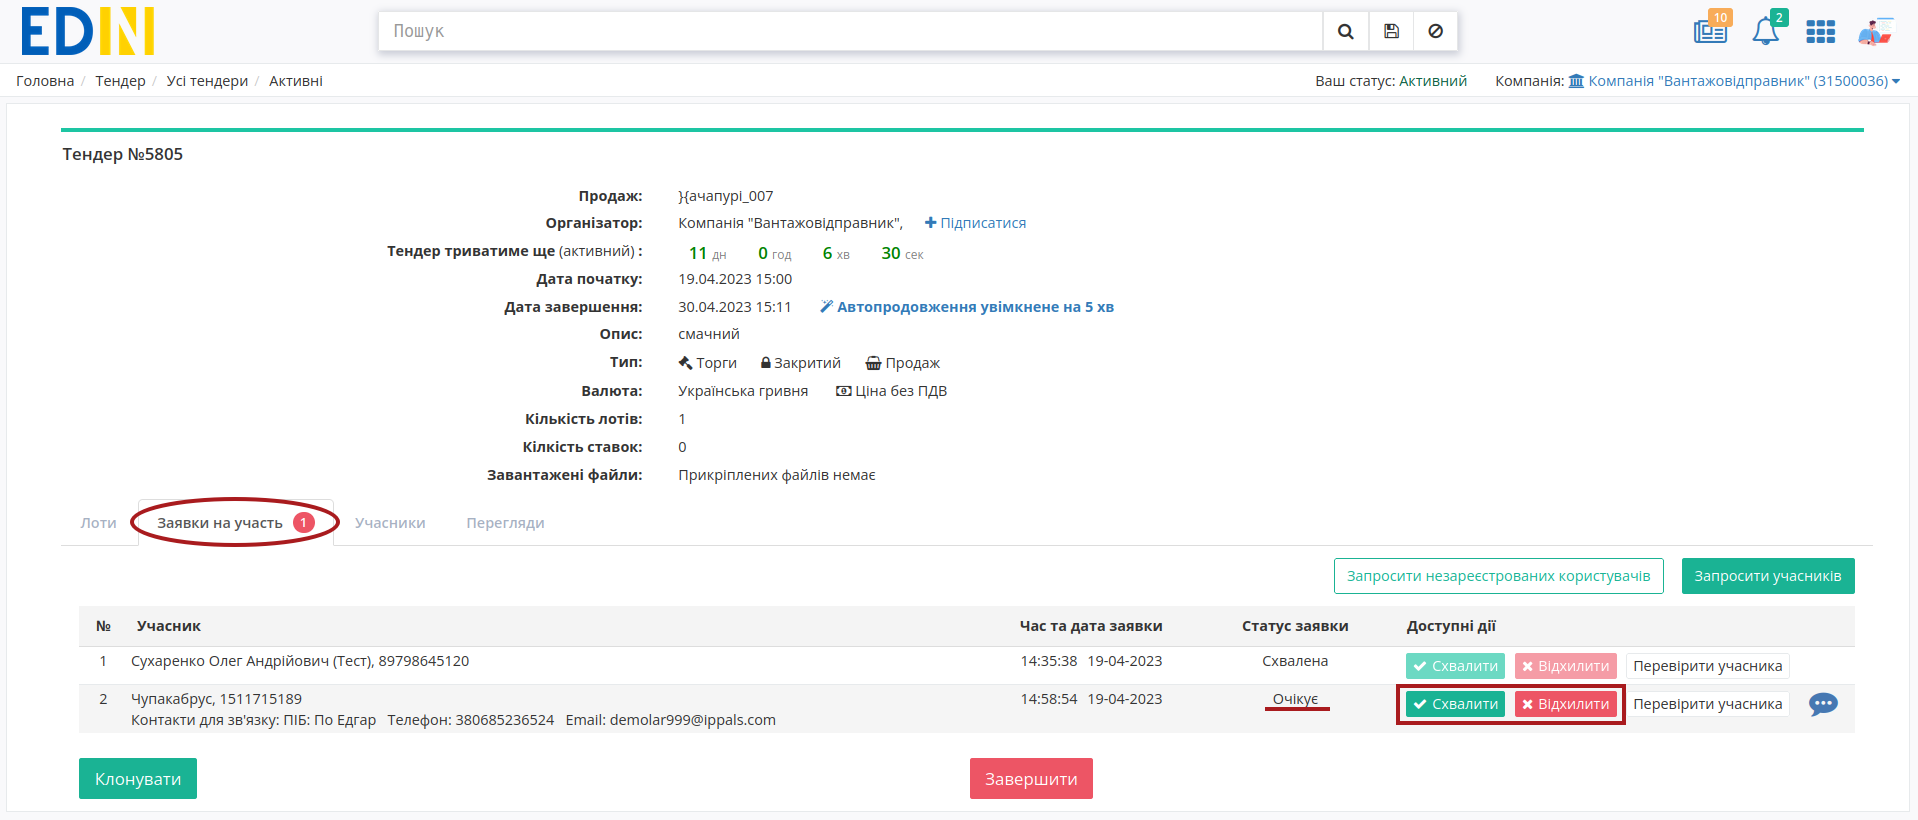Screen dimensions: 1918x820
Task: Click the basket Продаж icon
Action: click(x=873, y=363)
